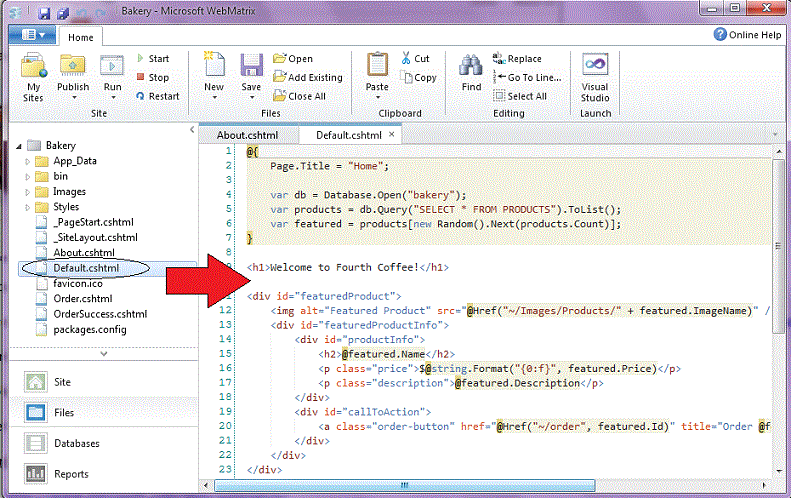The width and height of the screenshot is (791, 498).
Task: Expand the Images folder
Action: point(27,192)
